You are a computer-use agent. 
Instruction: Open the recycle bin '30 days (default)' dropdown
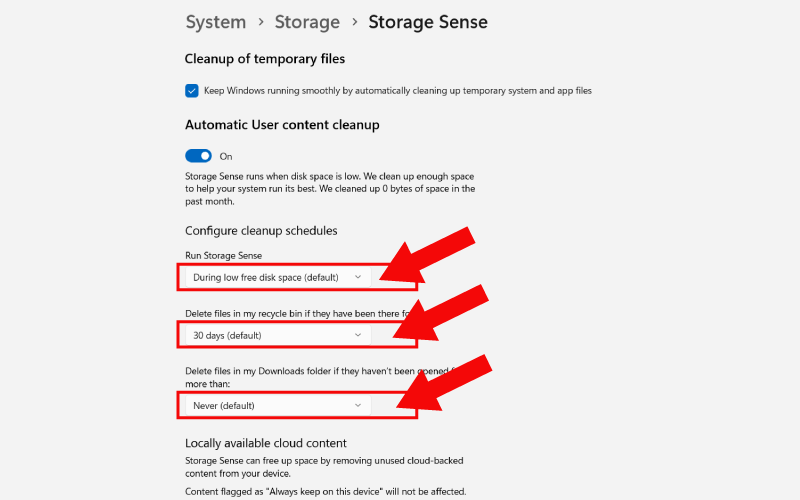click(277, 335)
